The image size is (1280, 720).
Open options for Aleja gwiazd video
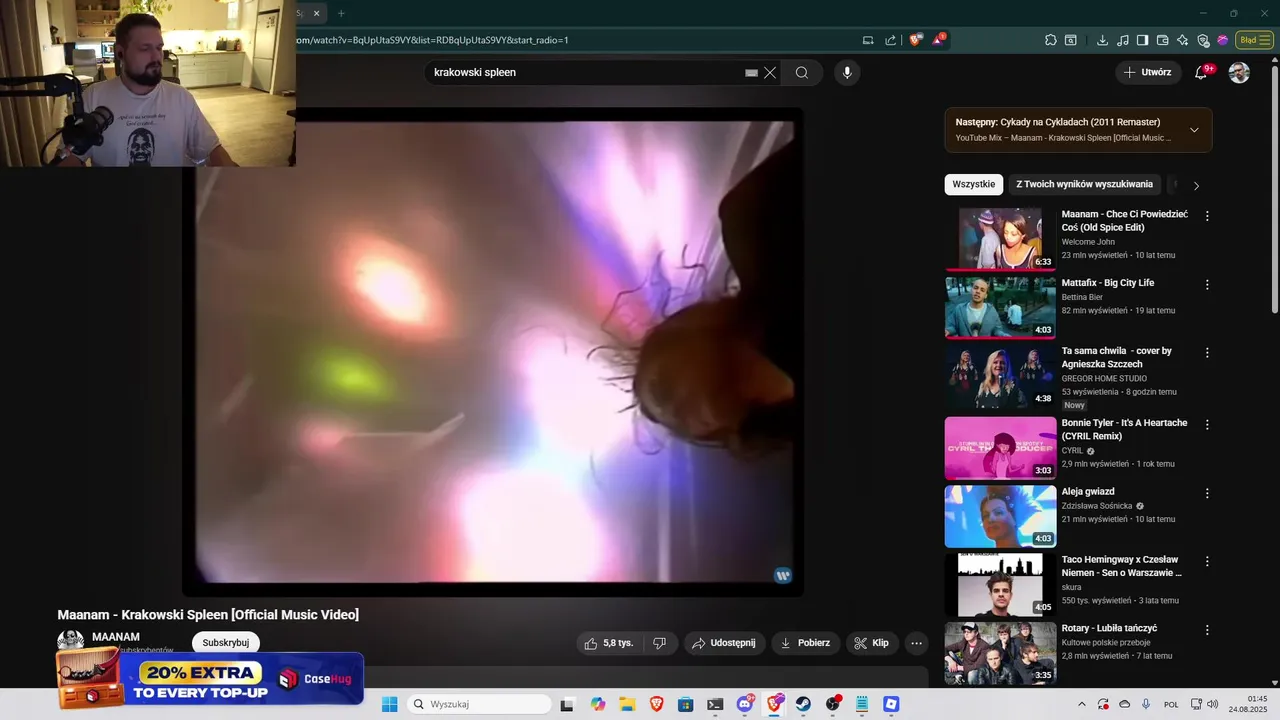pos(1207,493)
